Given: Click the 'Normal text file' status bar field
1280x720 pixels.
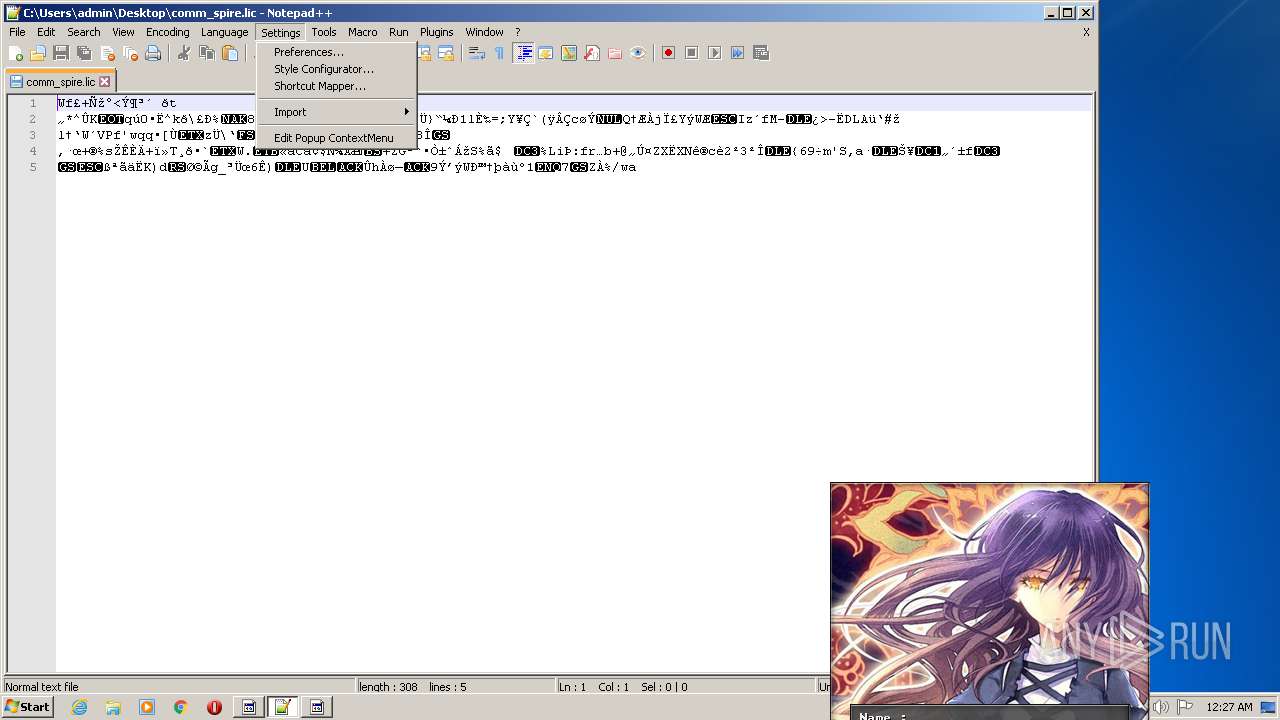Looking at the screenshot, I should (x=180, y=687).
